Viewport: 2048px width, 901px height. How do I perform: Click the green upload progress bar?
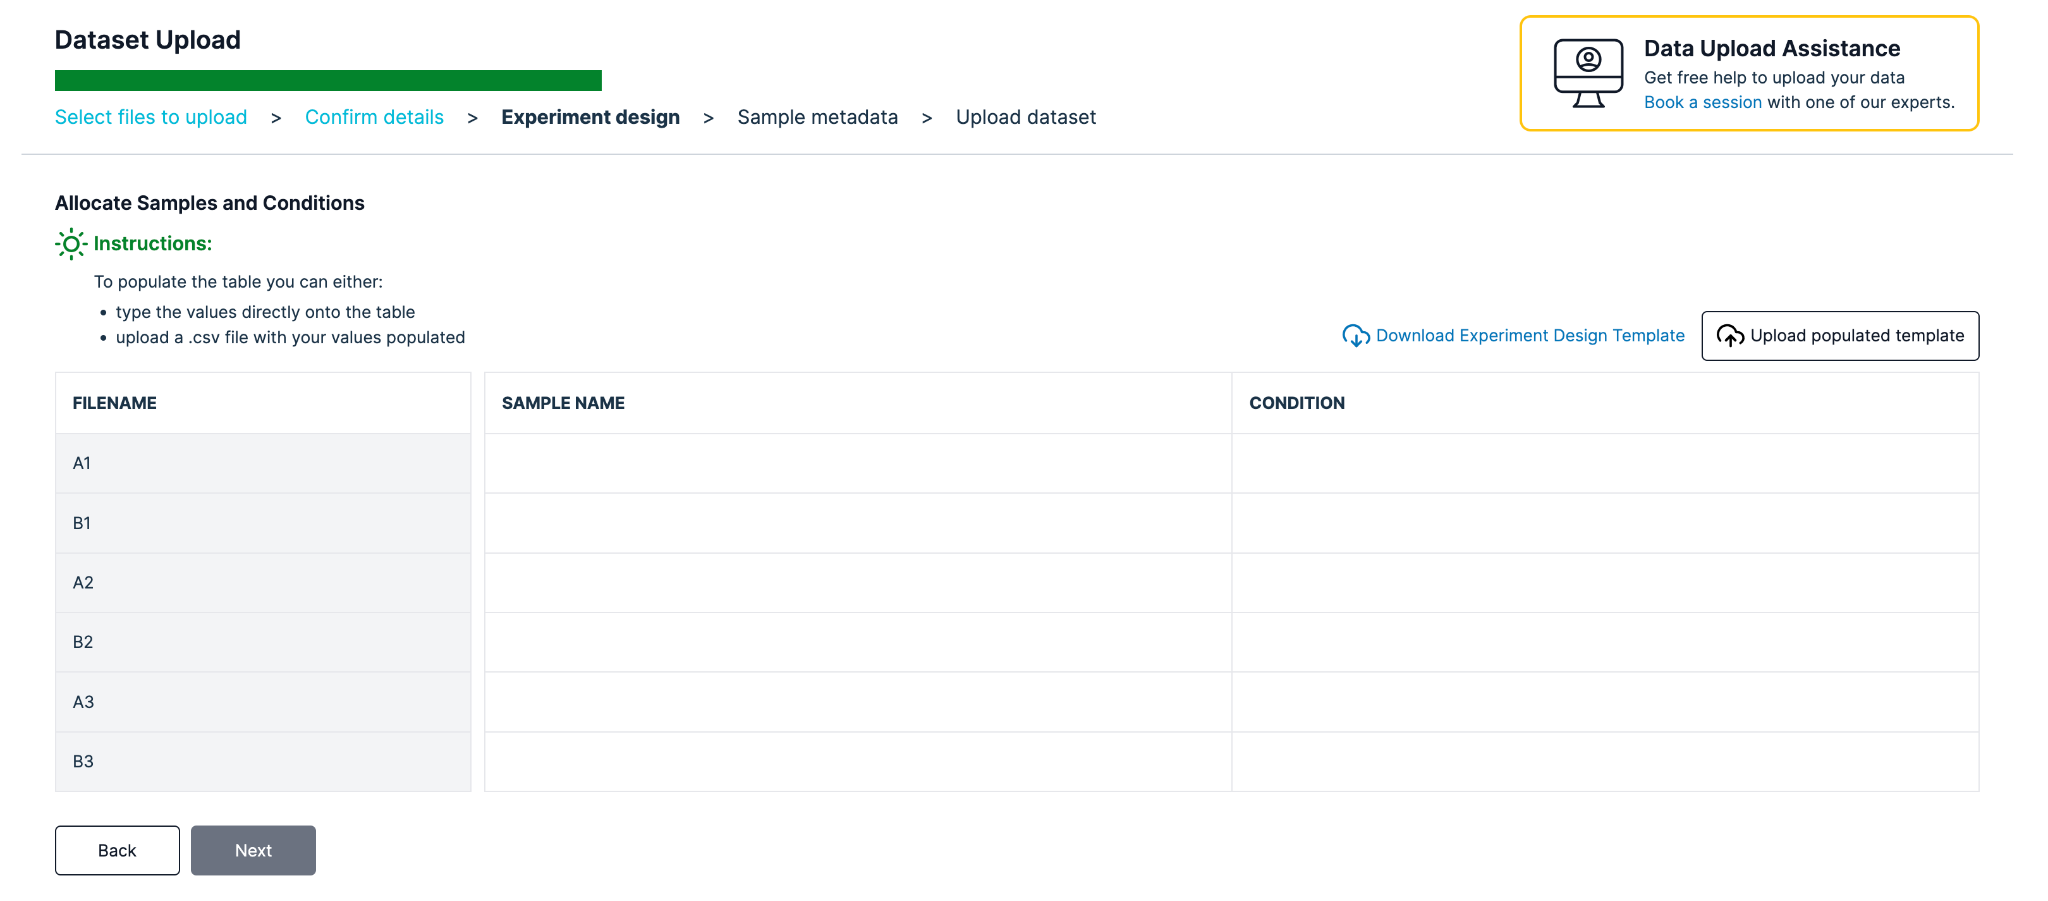(x=328, y=81)
